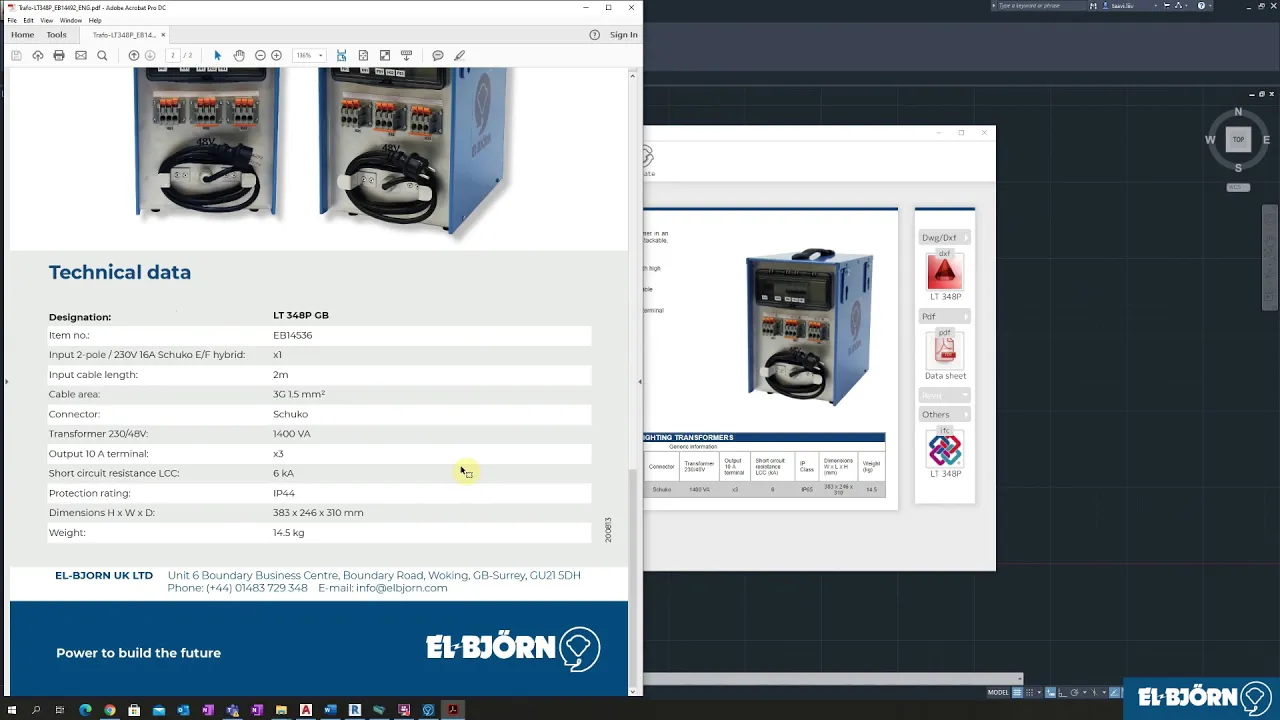Open the Help menu in Acrobat
Image resolution: width=1280 pixels, height=720 pixels.
coord(95,20)
